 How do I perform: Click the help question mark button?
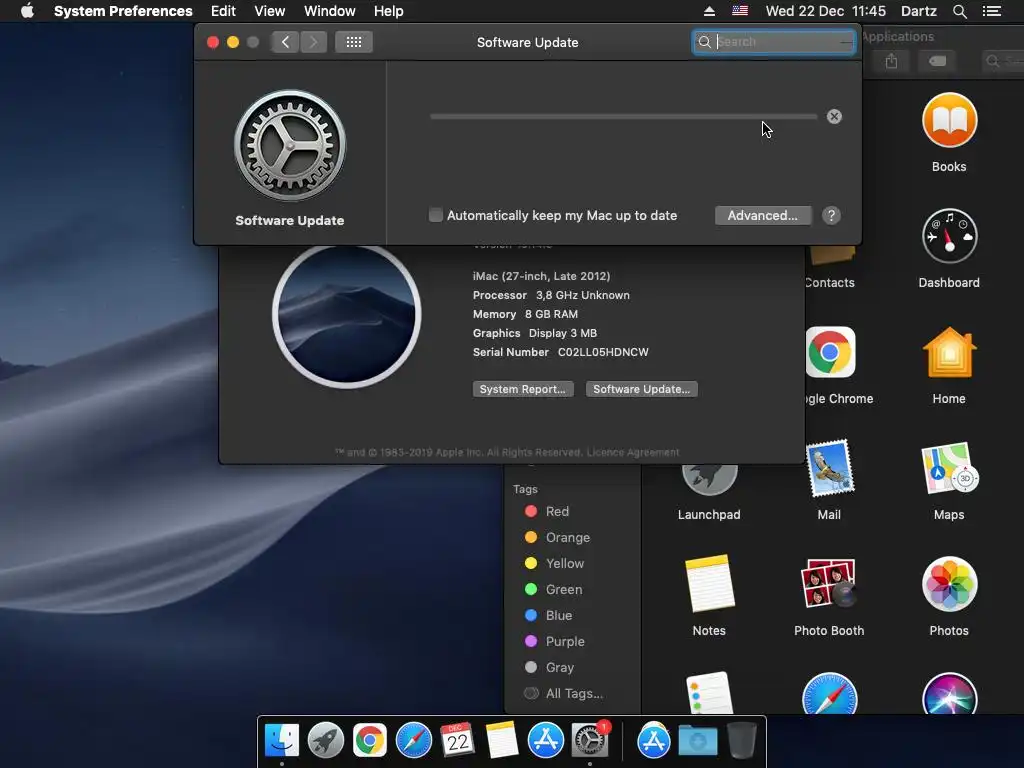[x=831, y=216]
